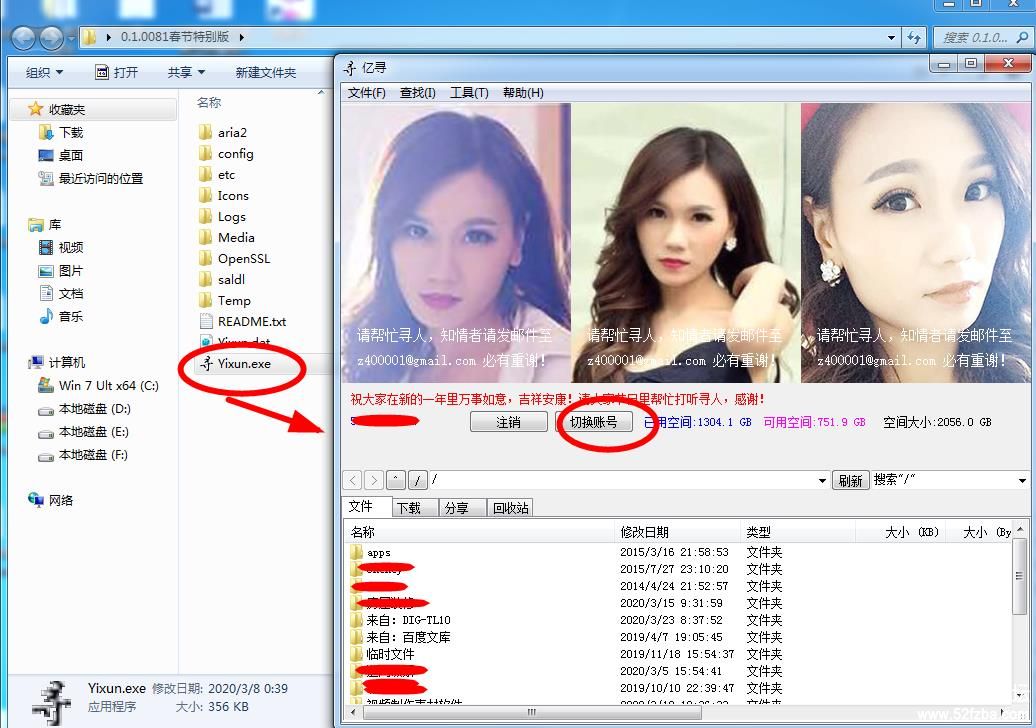
Task: Switch to the 回收站 tab
Action: point(511,507)
